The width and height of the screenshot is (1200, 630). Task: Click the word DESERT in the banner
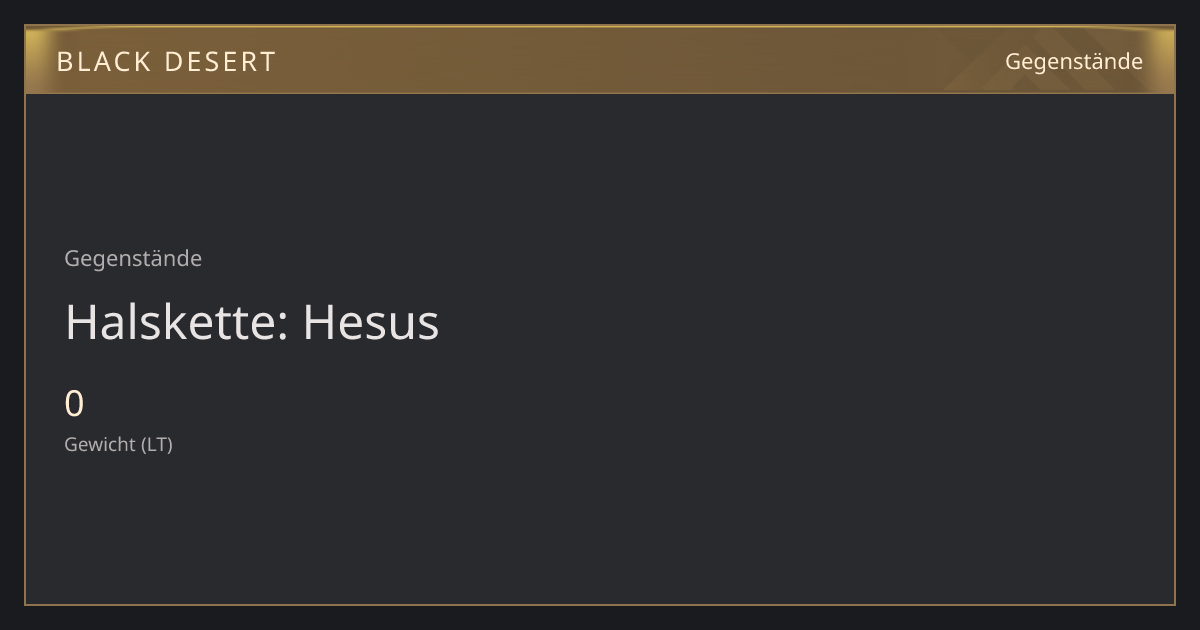point(219,62)
